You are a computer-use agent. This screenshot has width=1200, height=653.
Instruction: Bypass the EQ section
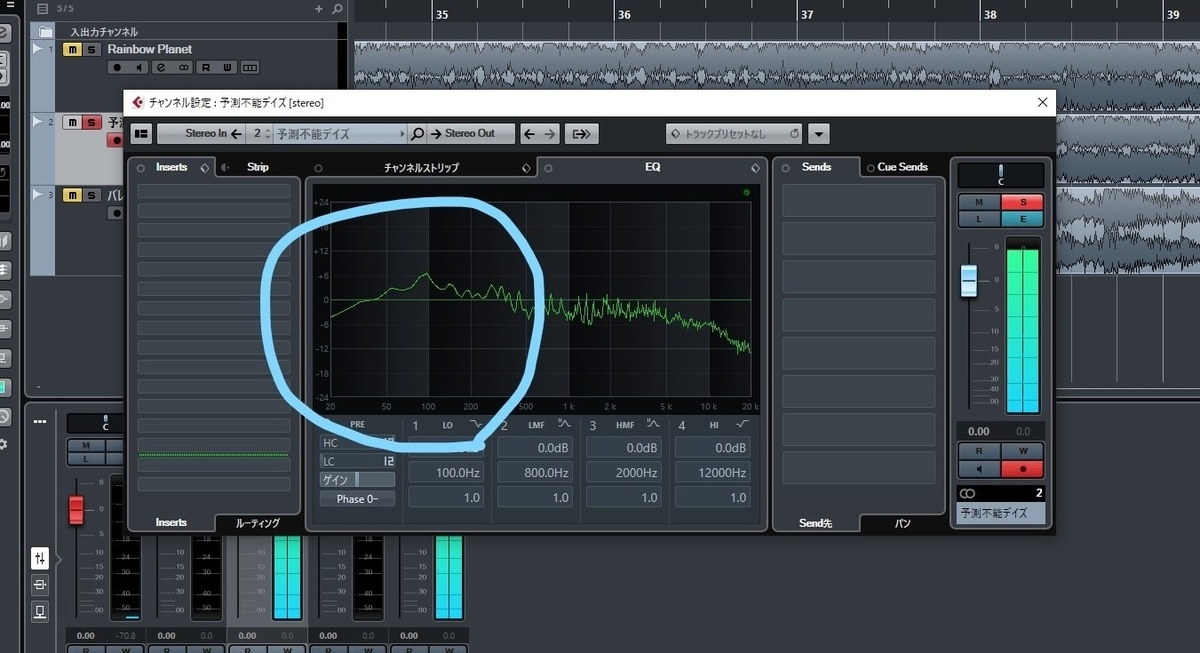549,167
